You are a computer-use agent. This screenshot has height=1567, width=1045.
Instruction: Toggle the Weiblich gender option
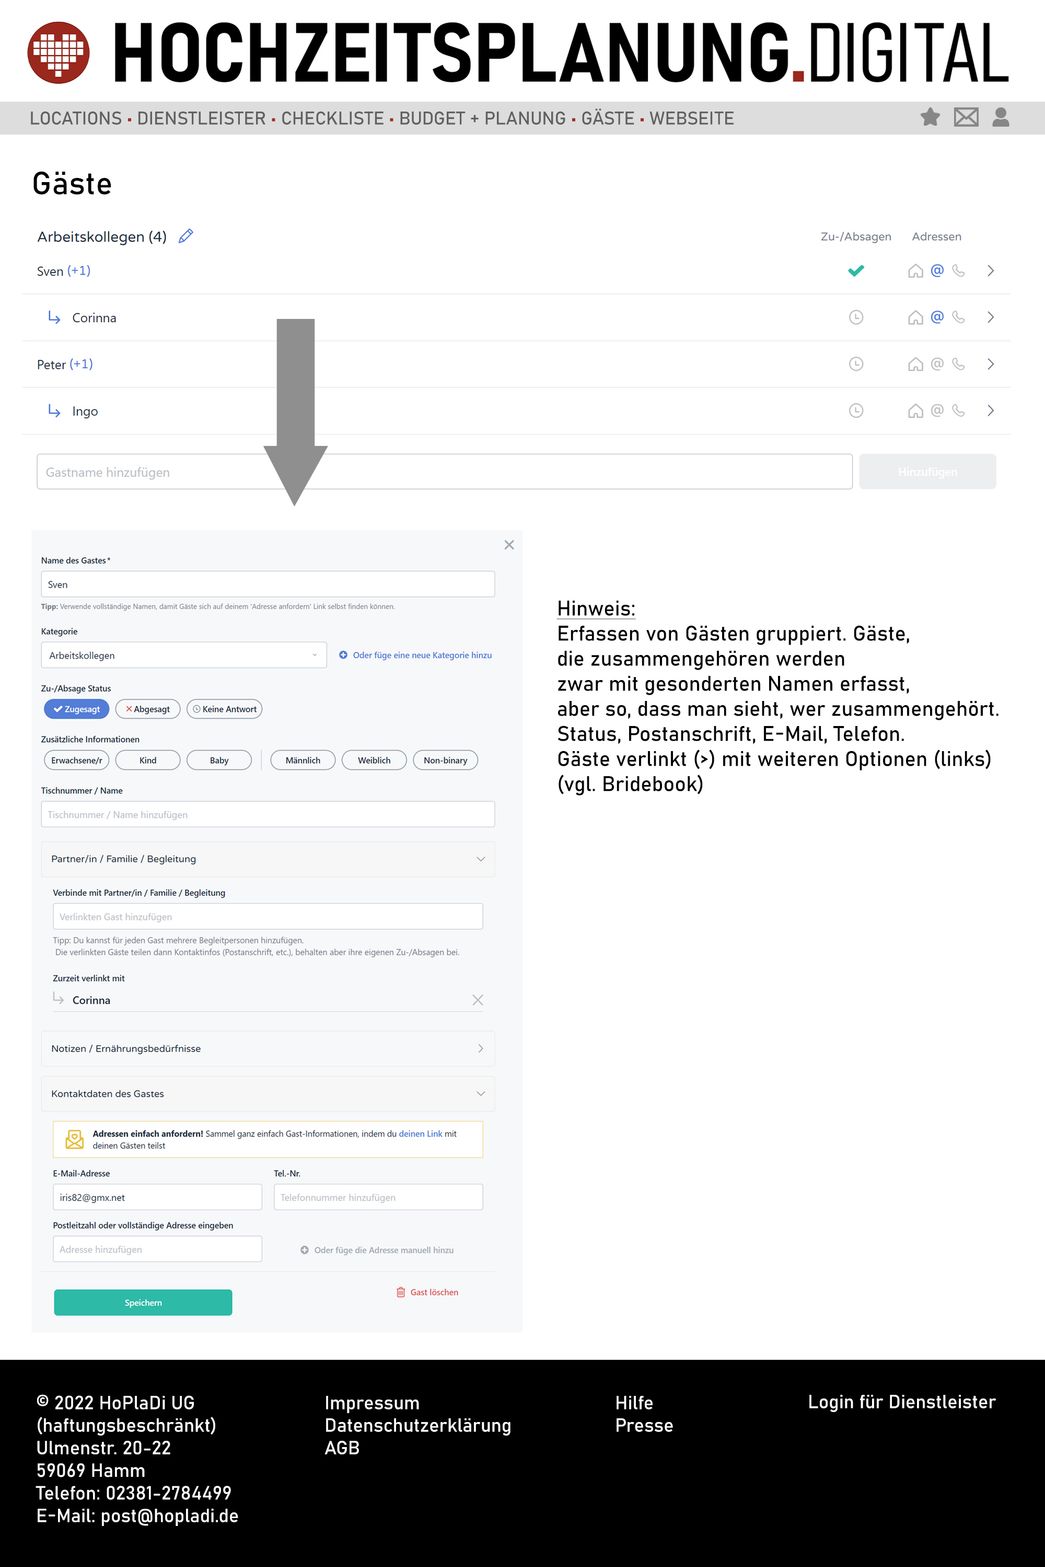[x=374, y=760]
